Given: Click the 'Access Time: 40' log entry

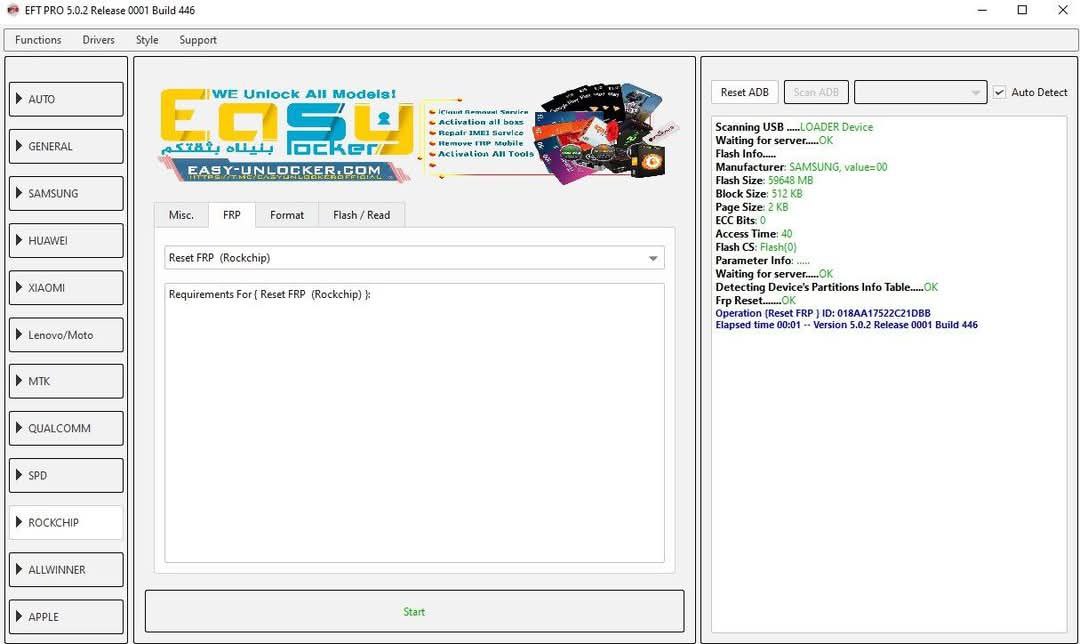Looking at the screenshot, I should coord(754,233).
